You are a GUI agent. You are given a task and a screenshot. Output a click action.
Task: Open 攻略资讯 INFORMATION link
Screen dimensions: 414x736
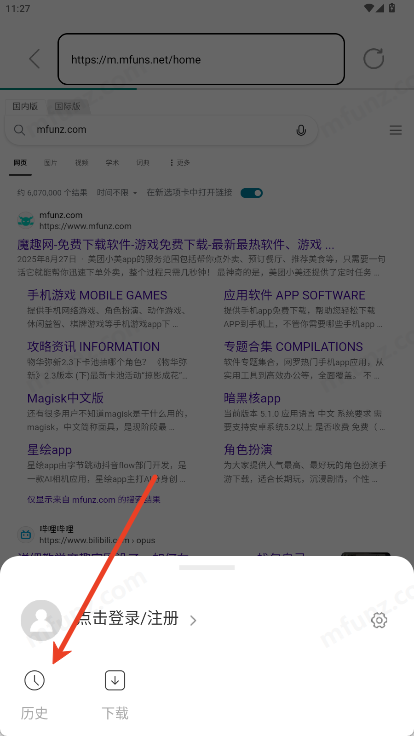click(x=93, y=347)
